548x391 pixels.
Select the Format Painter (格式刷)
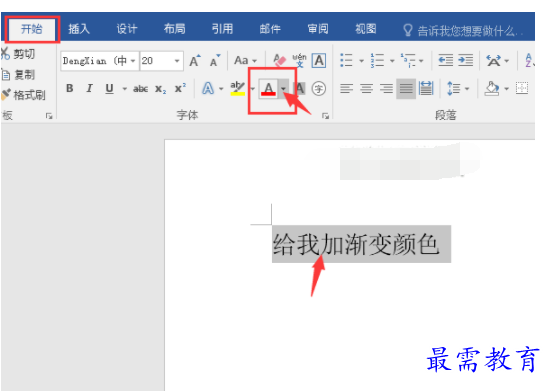tap(23, 95)
